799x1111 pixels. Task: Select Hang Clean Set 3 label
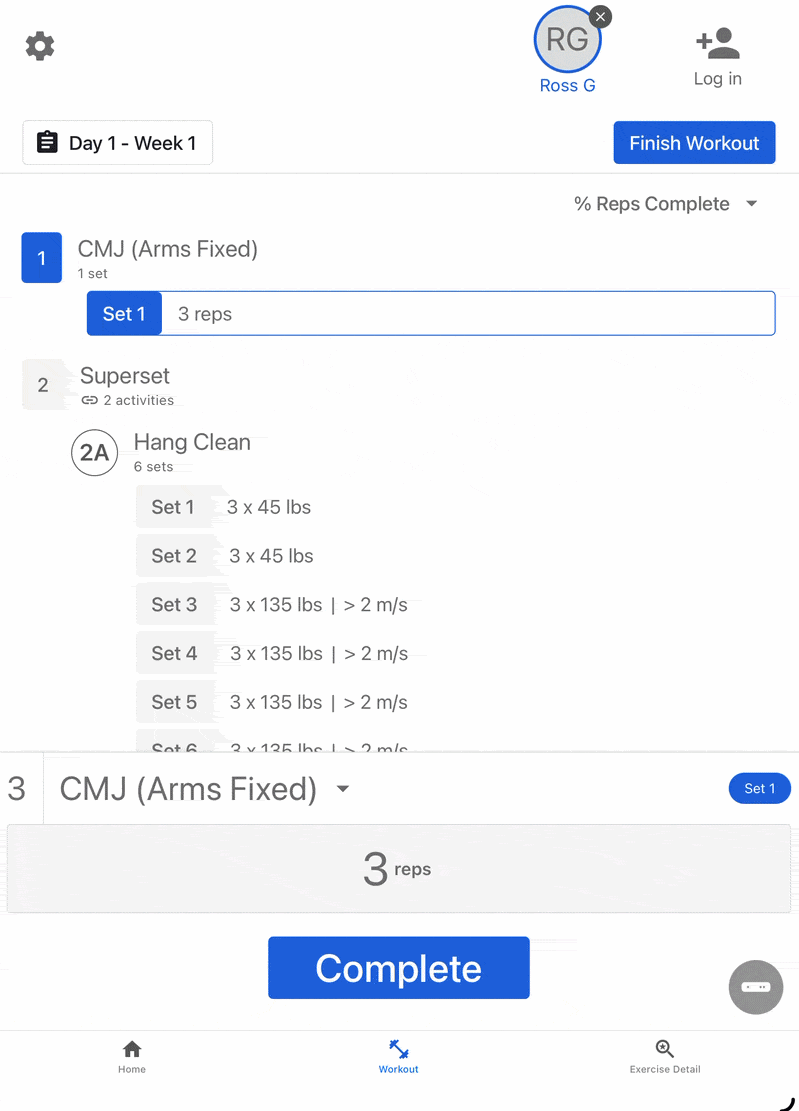pos(174,605)
